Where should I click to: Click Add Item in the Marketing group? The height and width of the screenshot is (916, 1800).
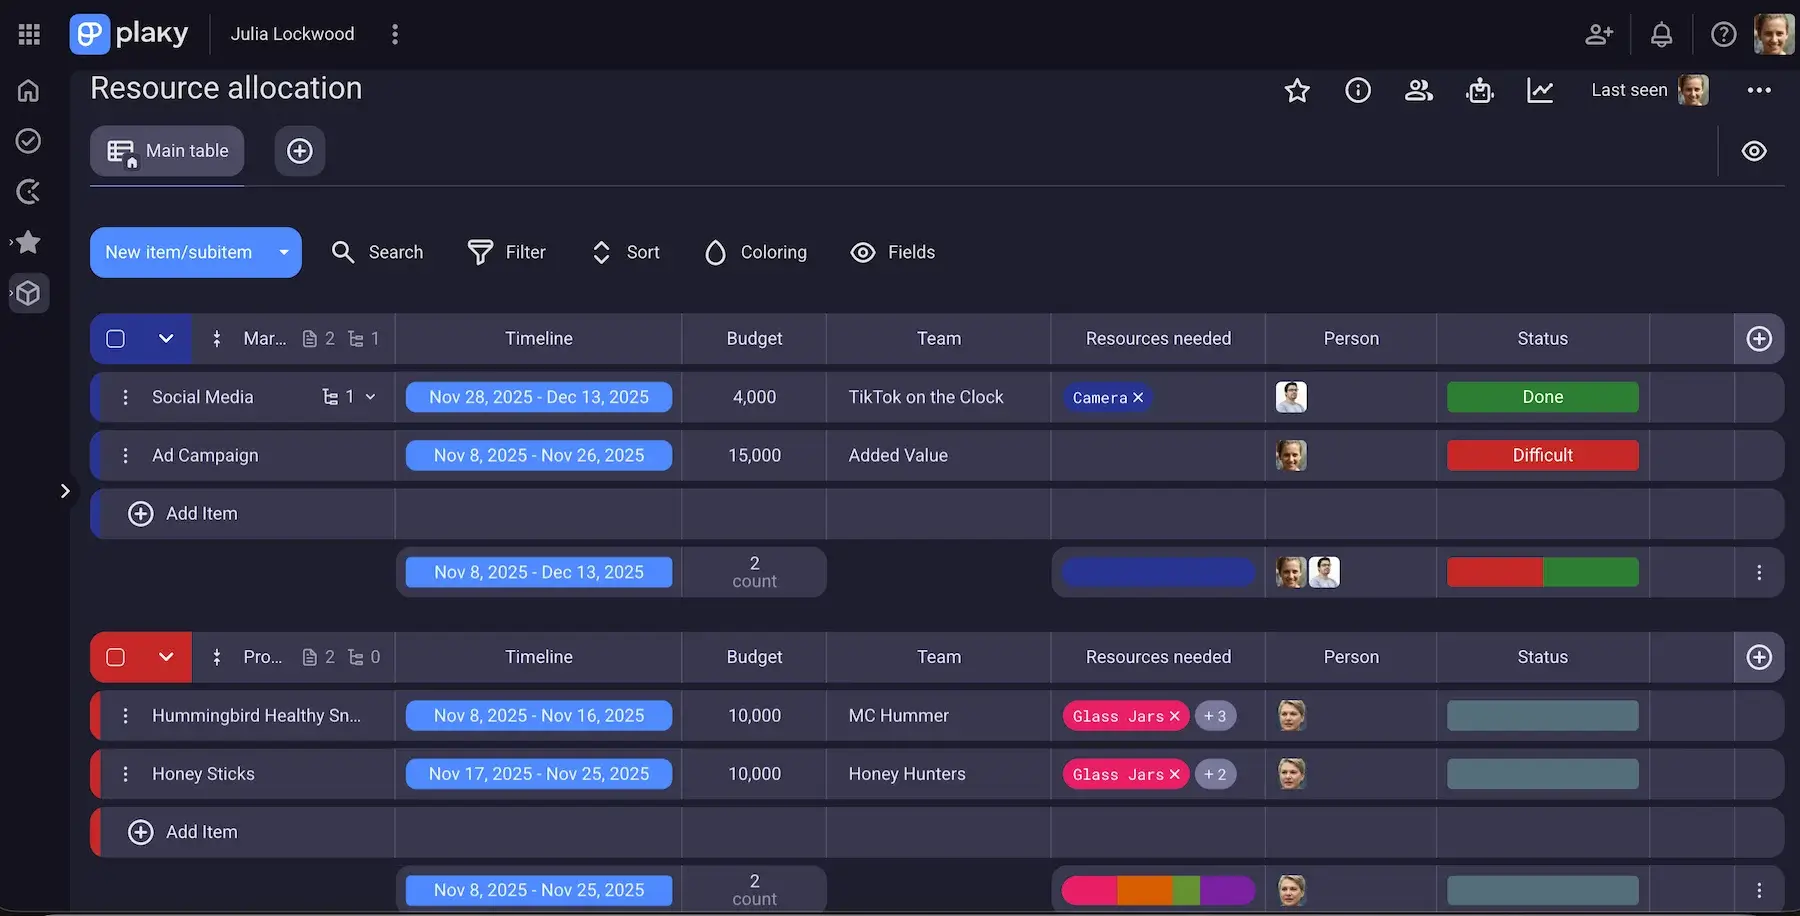tap(183, 514)
